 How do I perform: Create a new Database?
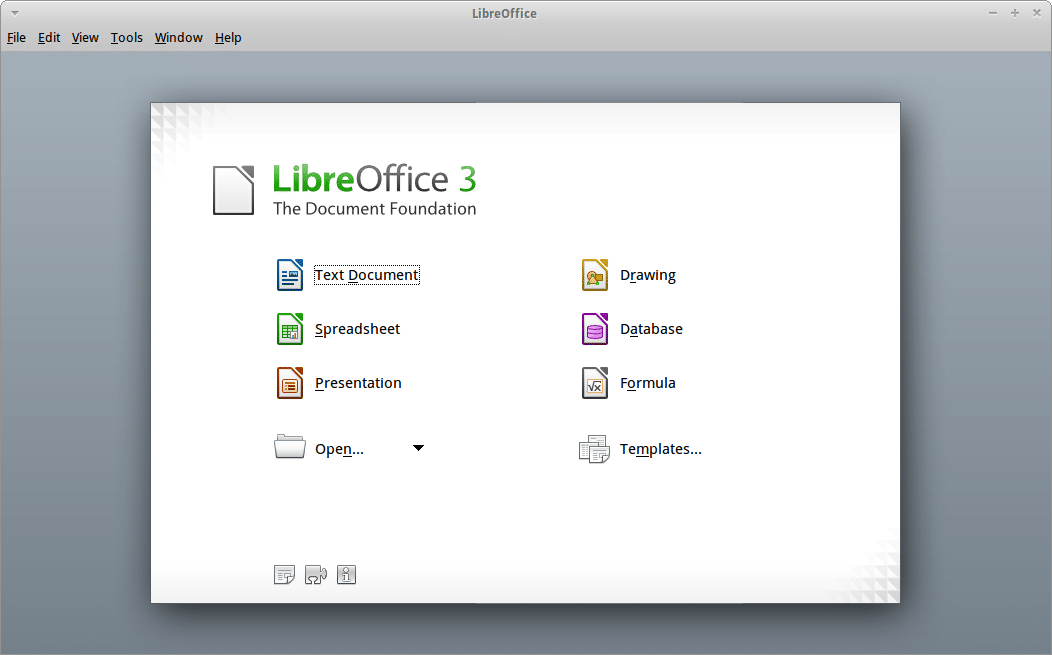click(651, 329)
